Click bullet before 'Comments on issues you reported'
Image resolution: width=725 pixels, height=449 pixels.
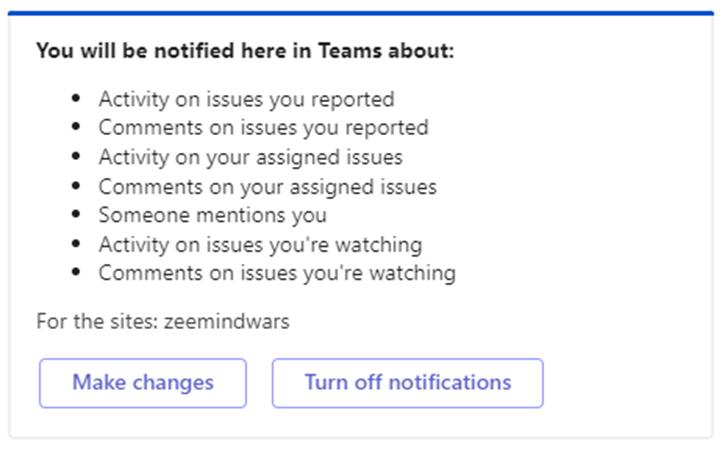tap(76, 128)
